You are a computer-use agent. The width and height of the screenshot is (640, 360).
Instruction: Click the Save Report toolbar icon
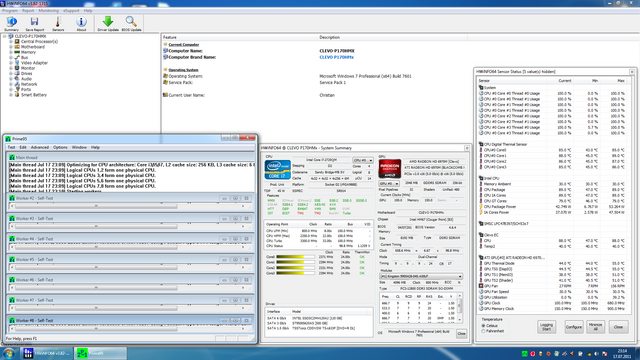[x=34, y=24]
